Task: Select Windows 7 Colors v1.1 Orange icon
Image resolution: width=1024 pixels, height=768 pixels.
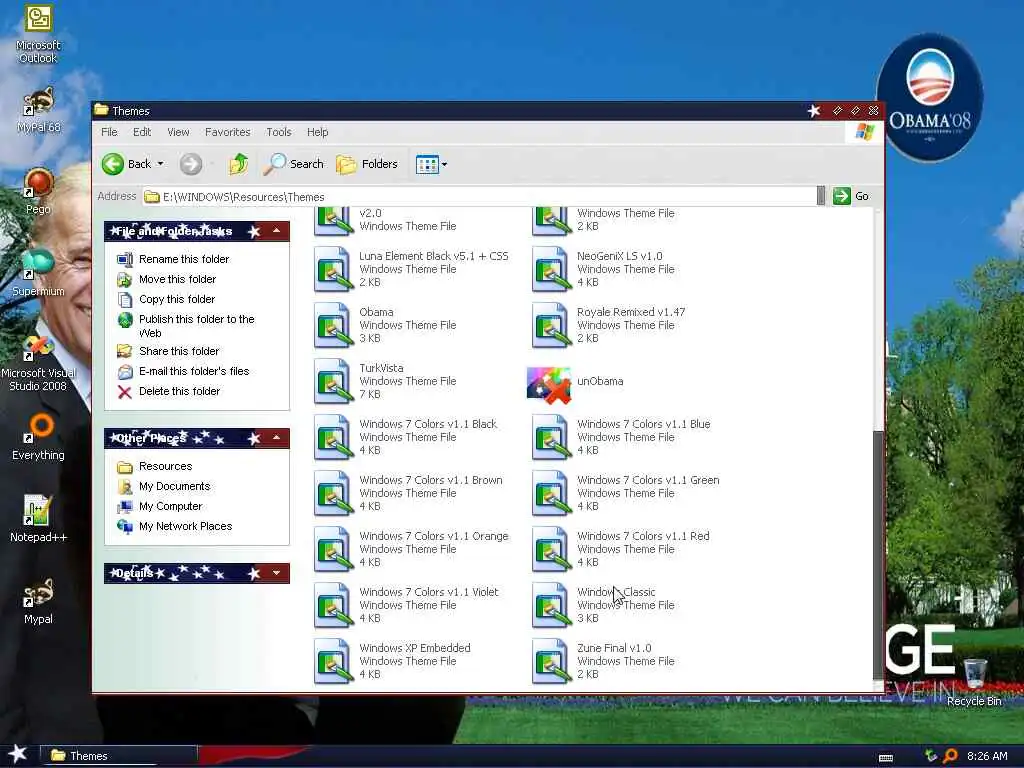Action: click(334, 549)
